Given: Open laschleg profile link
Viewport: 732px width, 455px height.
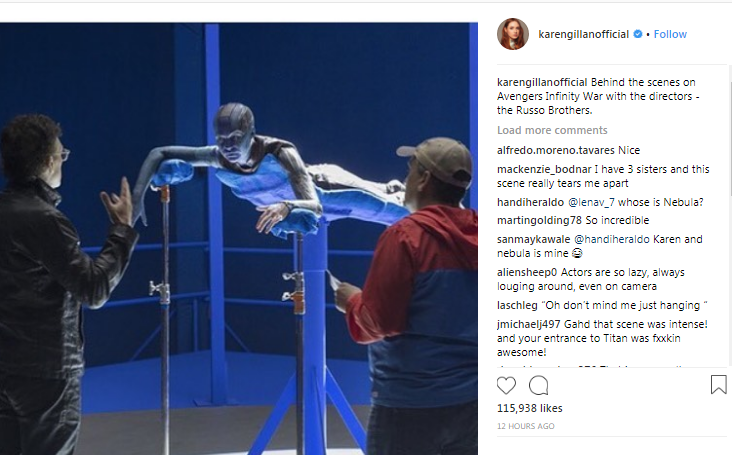Looking at the screenshot, I should (517, 305).
